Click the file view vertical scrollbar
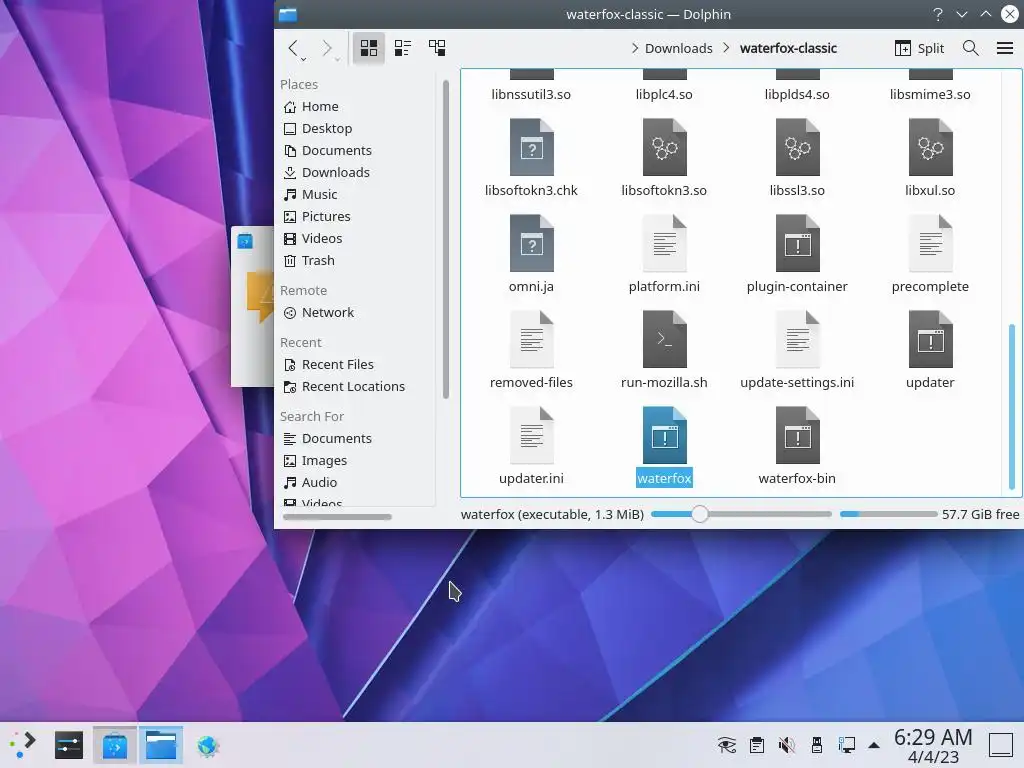Viewport: 1024px width, 768px height. [x=1012, y=405]
